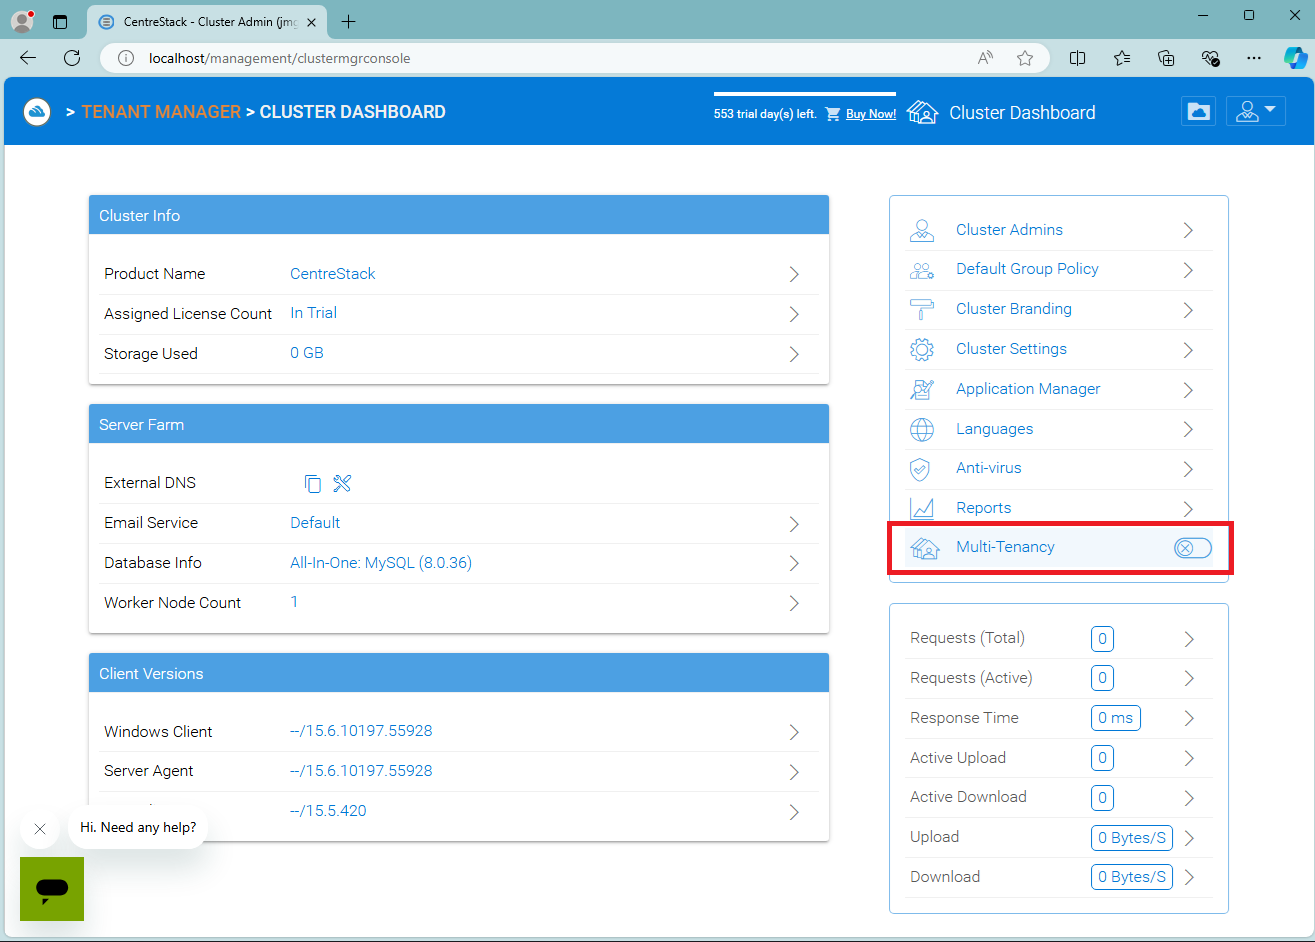Click the Reports chart icon
The width and height of the screenshot is (1315, 942).
click(922, 509)
